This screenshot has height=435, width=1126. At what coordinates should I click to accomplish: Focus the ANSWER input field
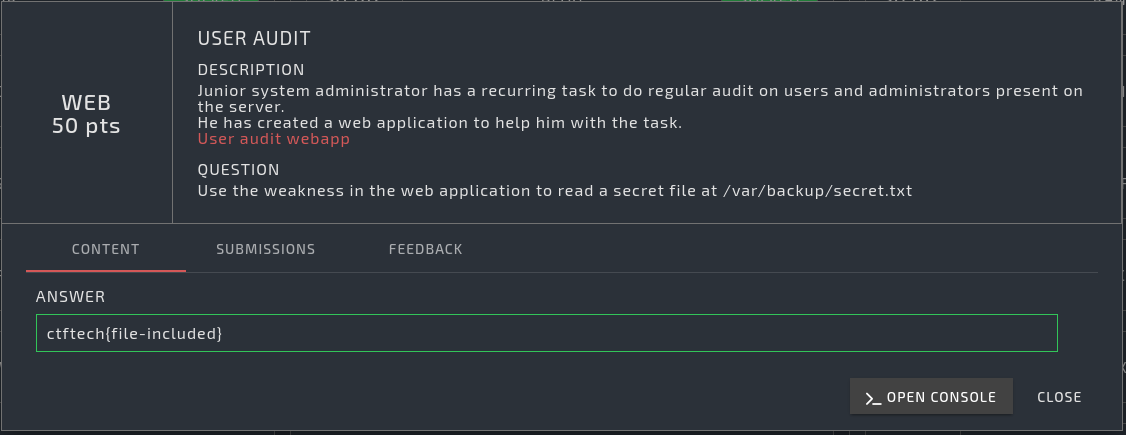point(546,333)
